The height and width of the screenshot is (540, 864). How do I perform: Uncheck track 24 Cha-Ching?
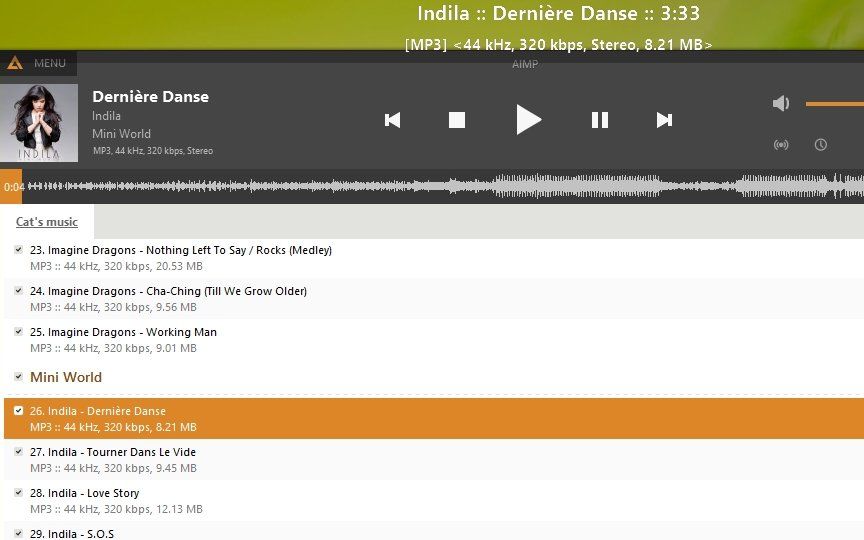pos(18,290)
